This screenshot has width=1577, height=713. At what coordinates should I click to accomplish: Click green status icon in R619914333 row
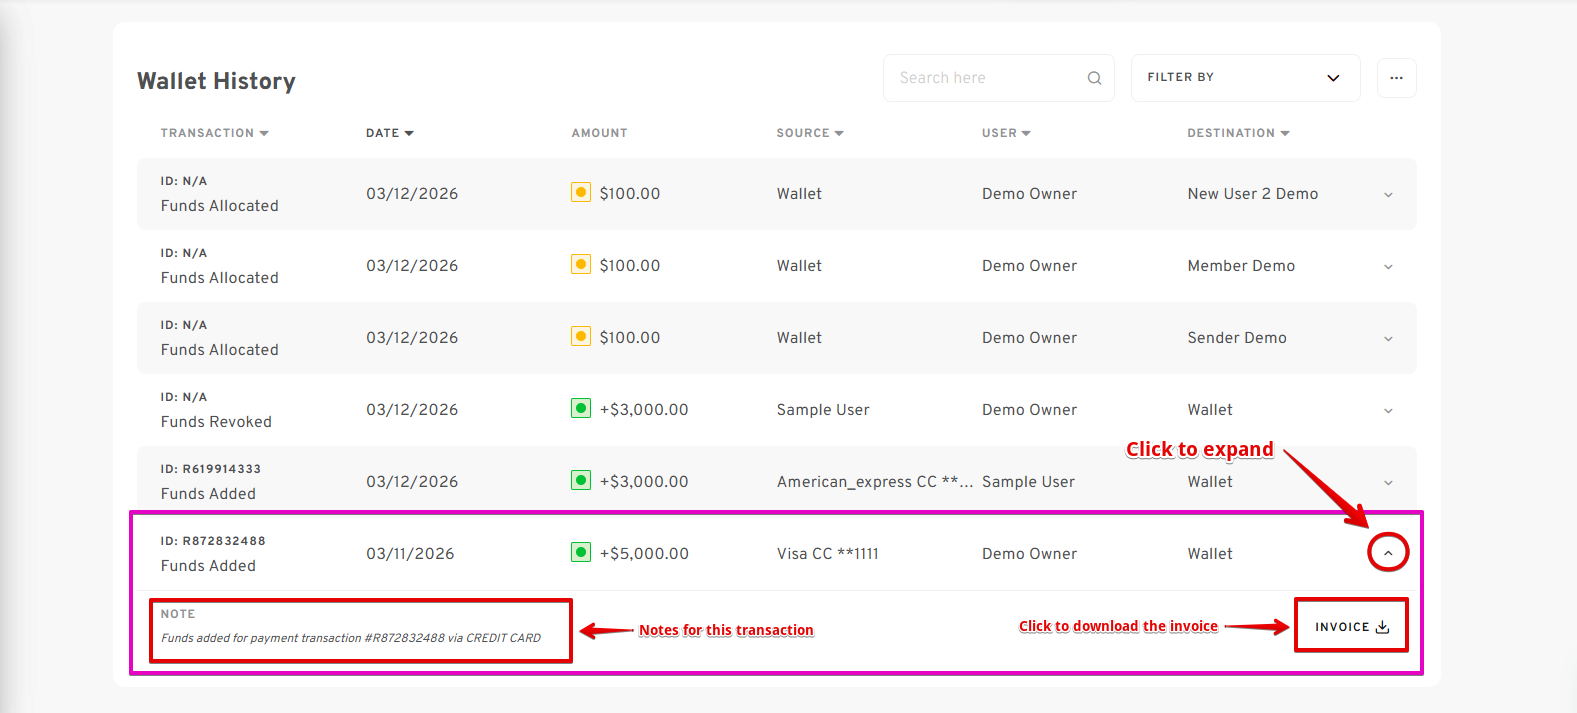[581, 480]
